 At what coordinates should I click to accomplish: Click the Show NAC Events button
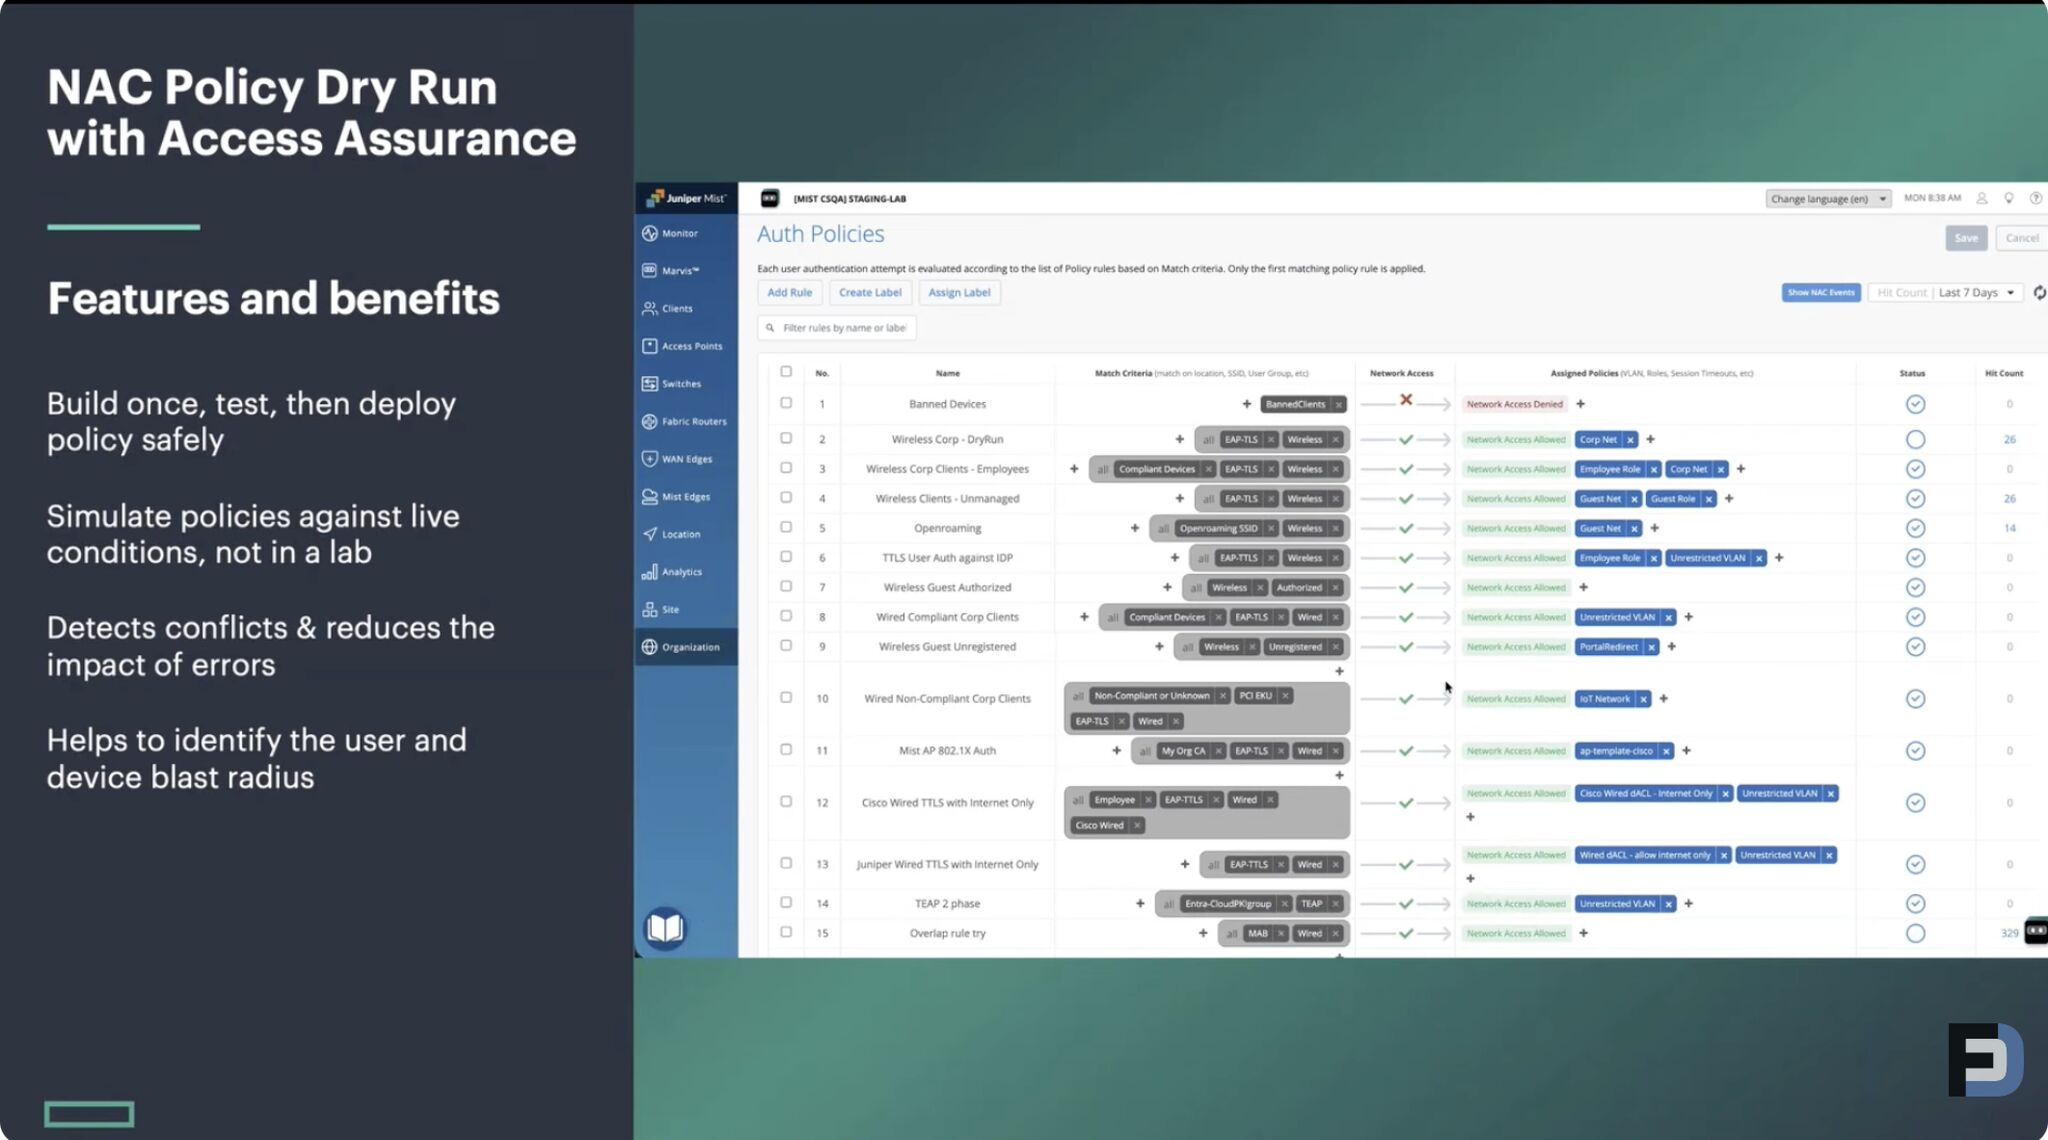(x=1821, y=293)
